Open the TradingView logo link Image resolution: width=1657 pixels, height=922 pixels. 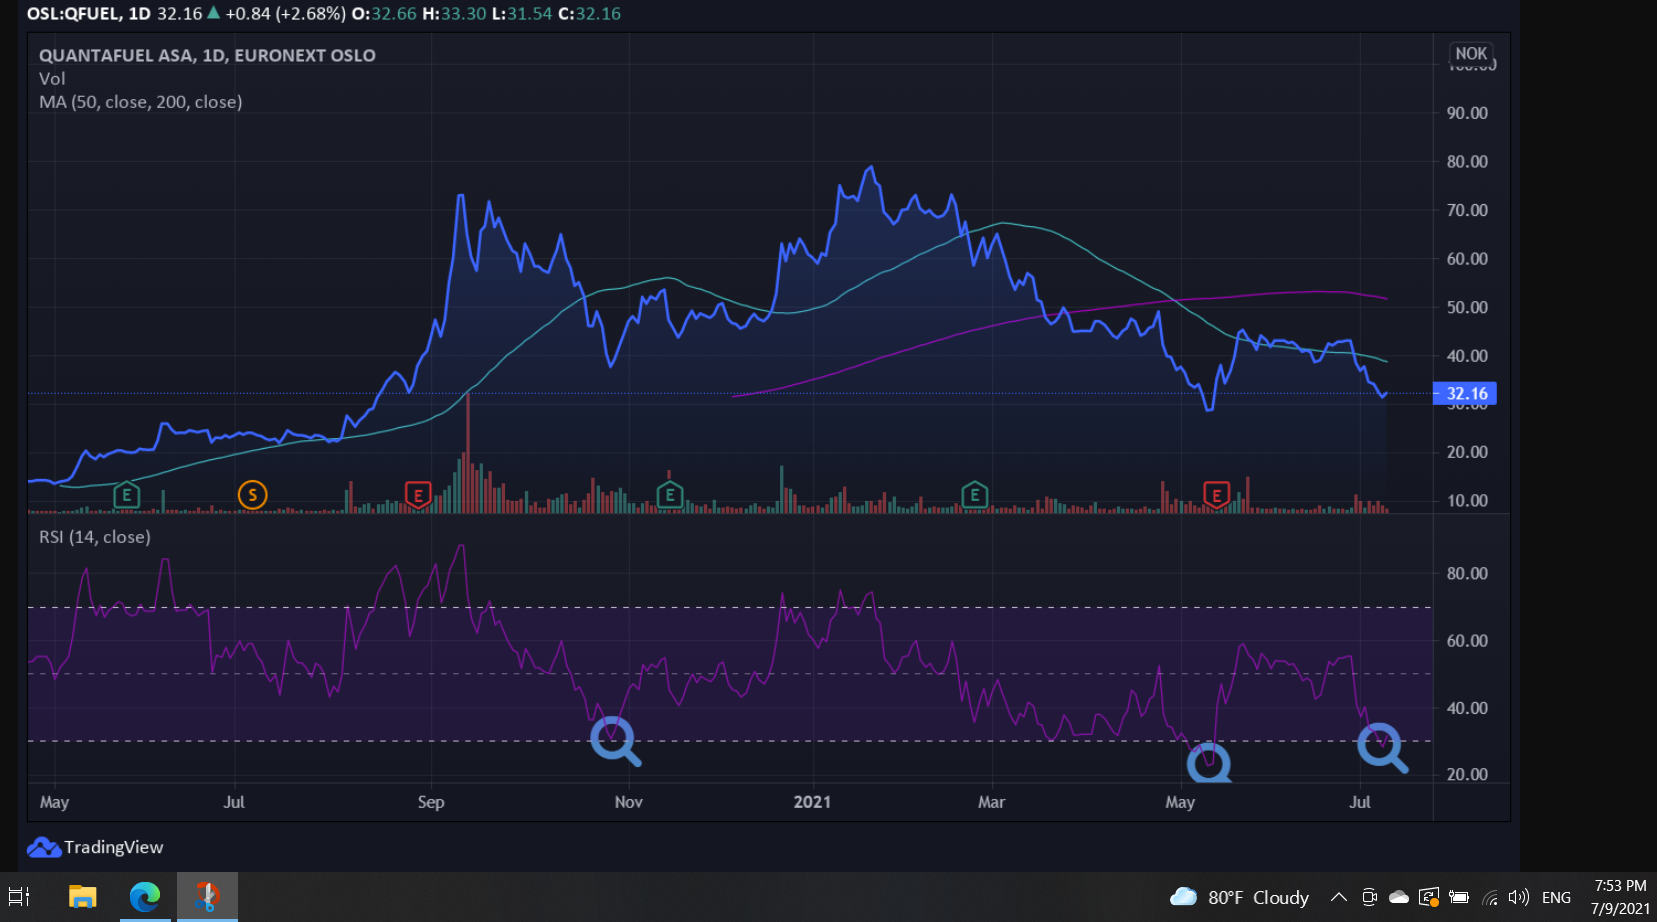[95, 847]
